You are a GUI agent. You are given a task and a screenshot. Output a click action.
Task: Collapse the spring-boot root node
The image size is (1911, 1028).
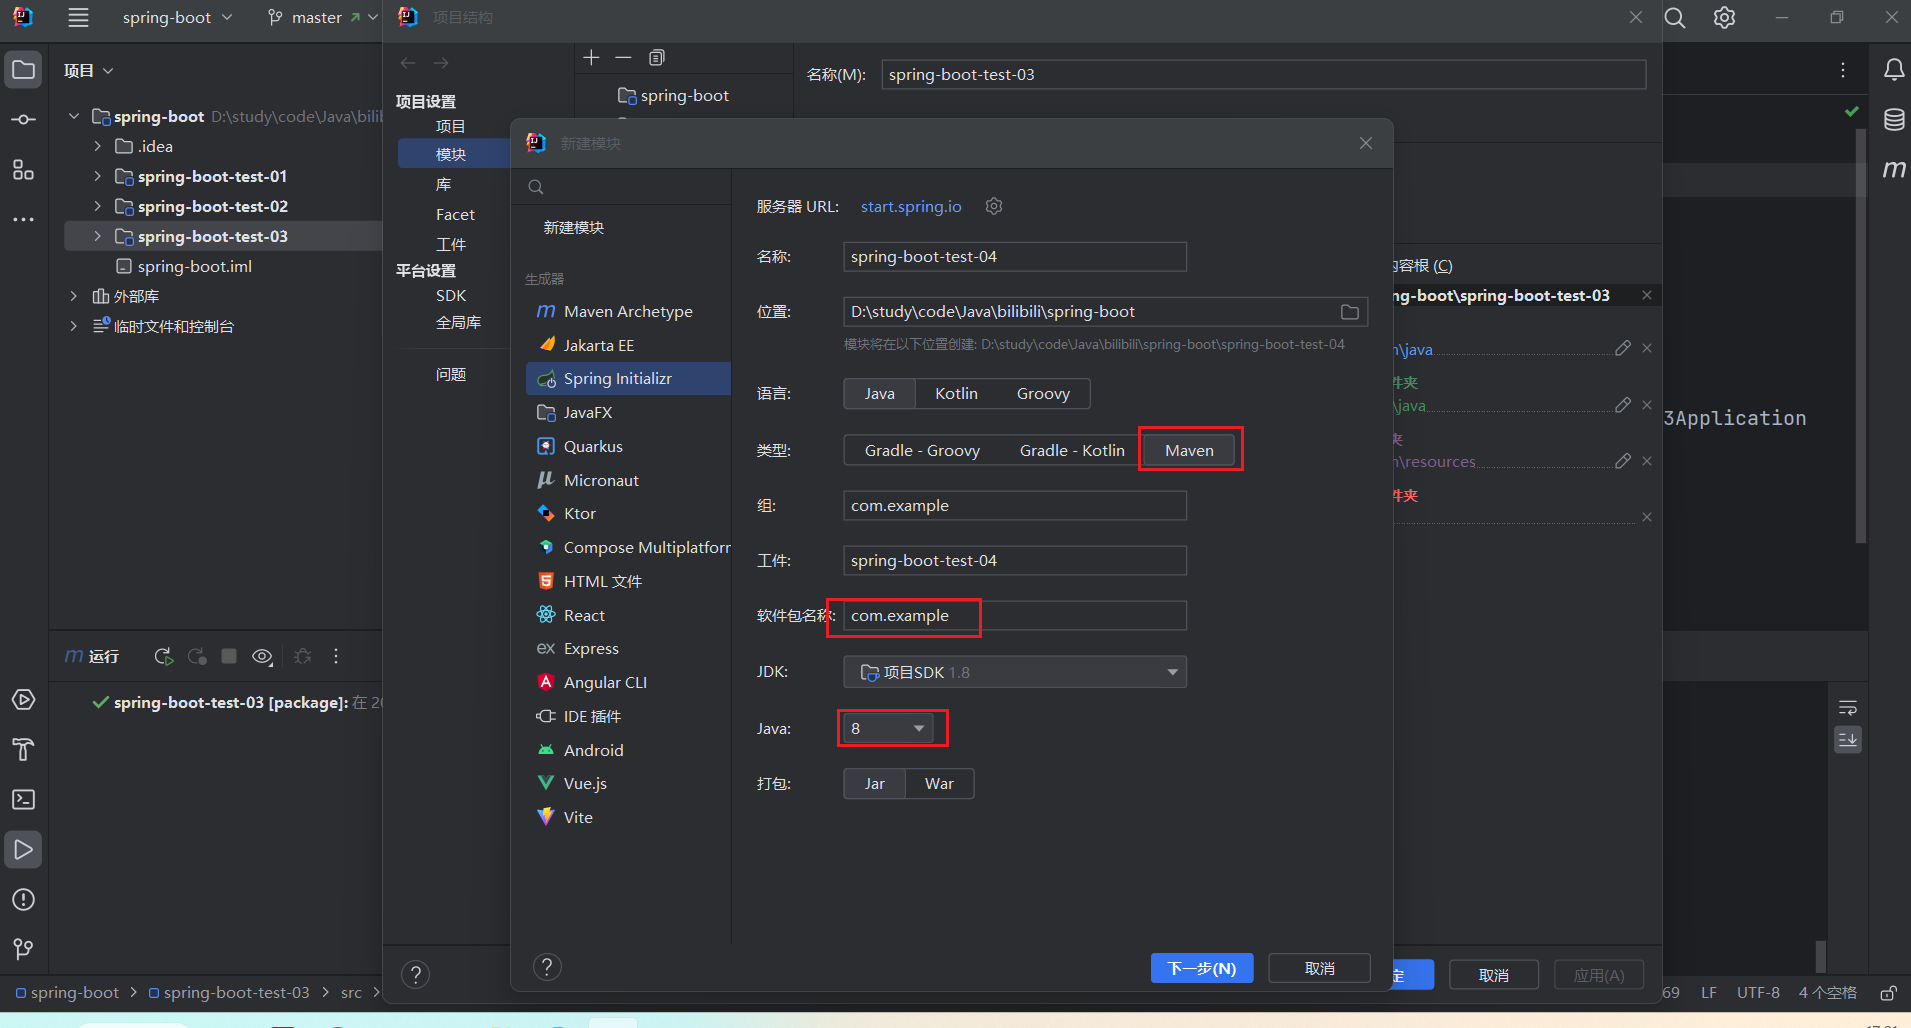click(x=73, y=116)
